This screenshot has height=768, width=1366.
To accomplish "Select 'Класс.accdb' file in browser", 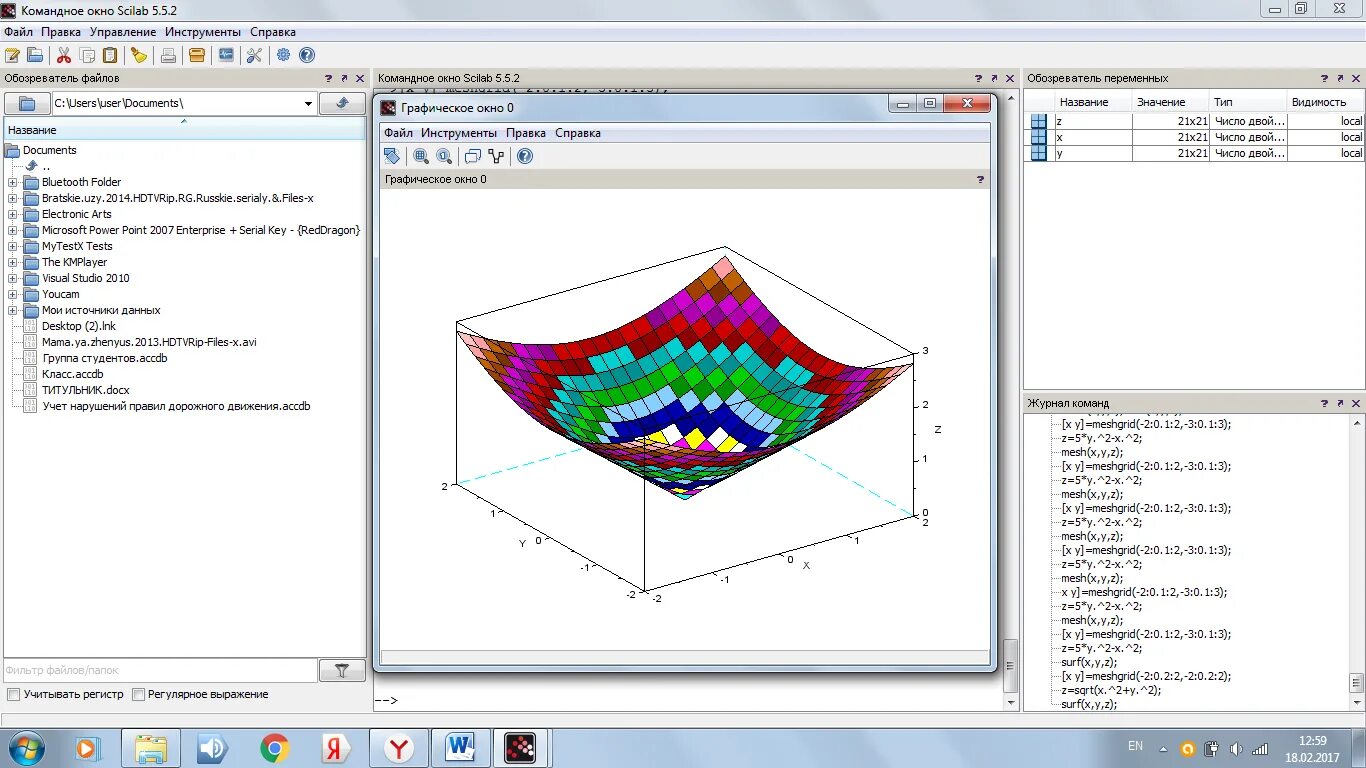I will (72, 374).
